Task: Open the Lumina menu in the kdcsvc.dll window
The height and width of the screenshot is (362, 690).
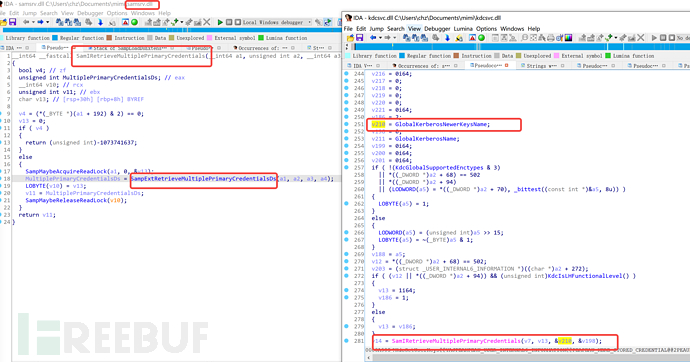Action: [x=463, y=29]
